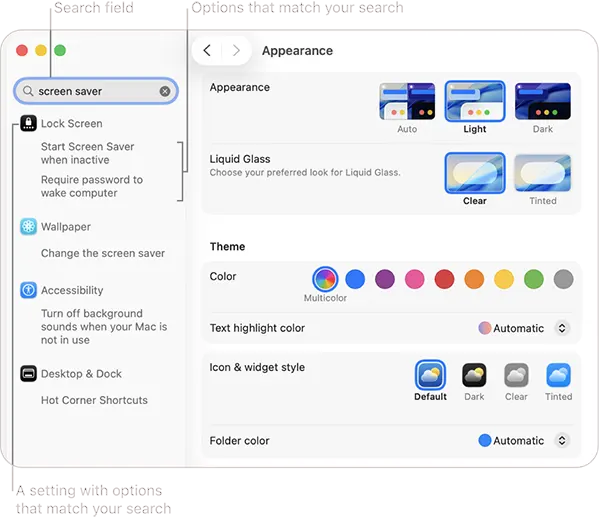Choose the Light appearance thumbnail
This screenshot has width=600, height=519.
coord(475,101)
